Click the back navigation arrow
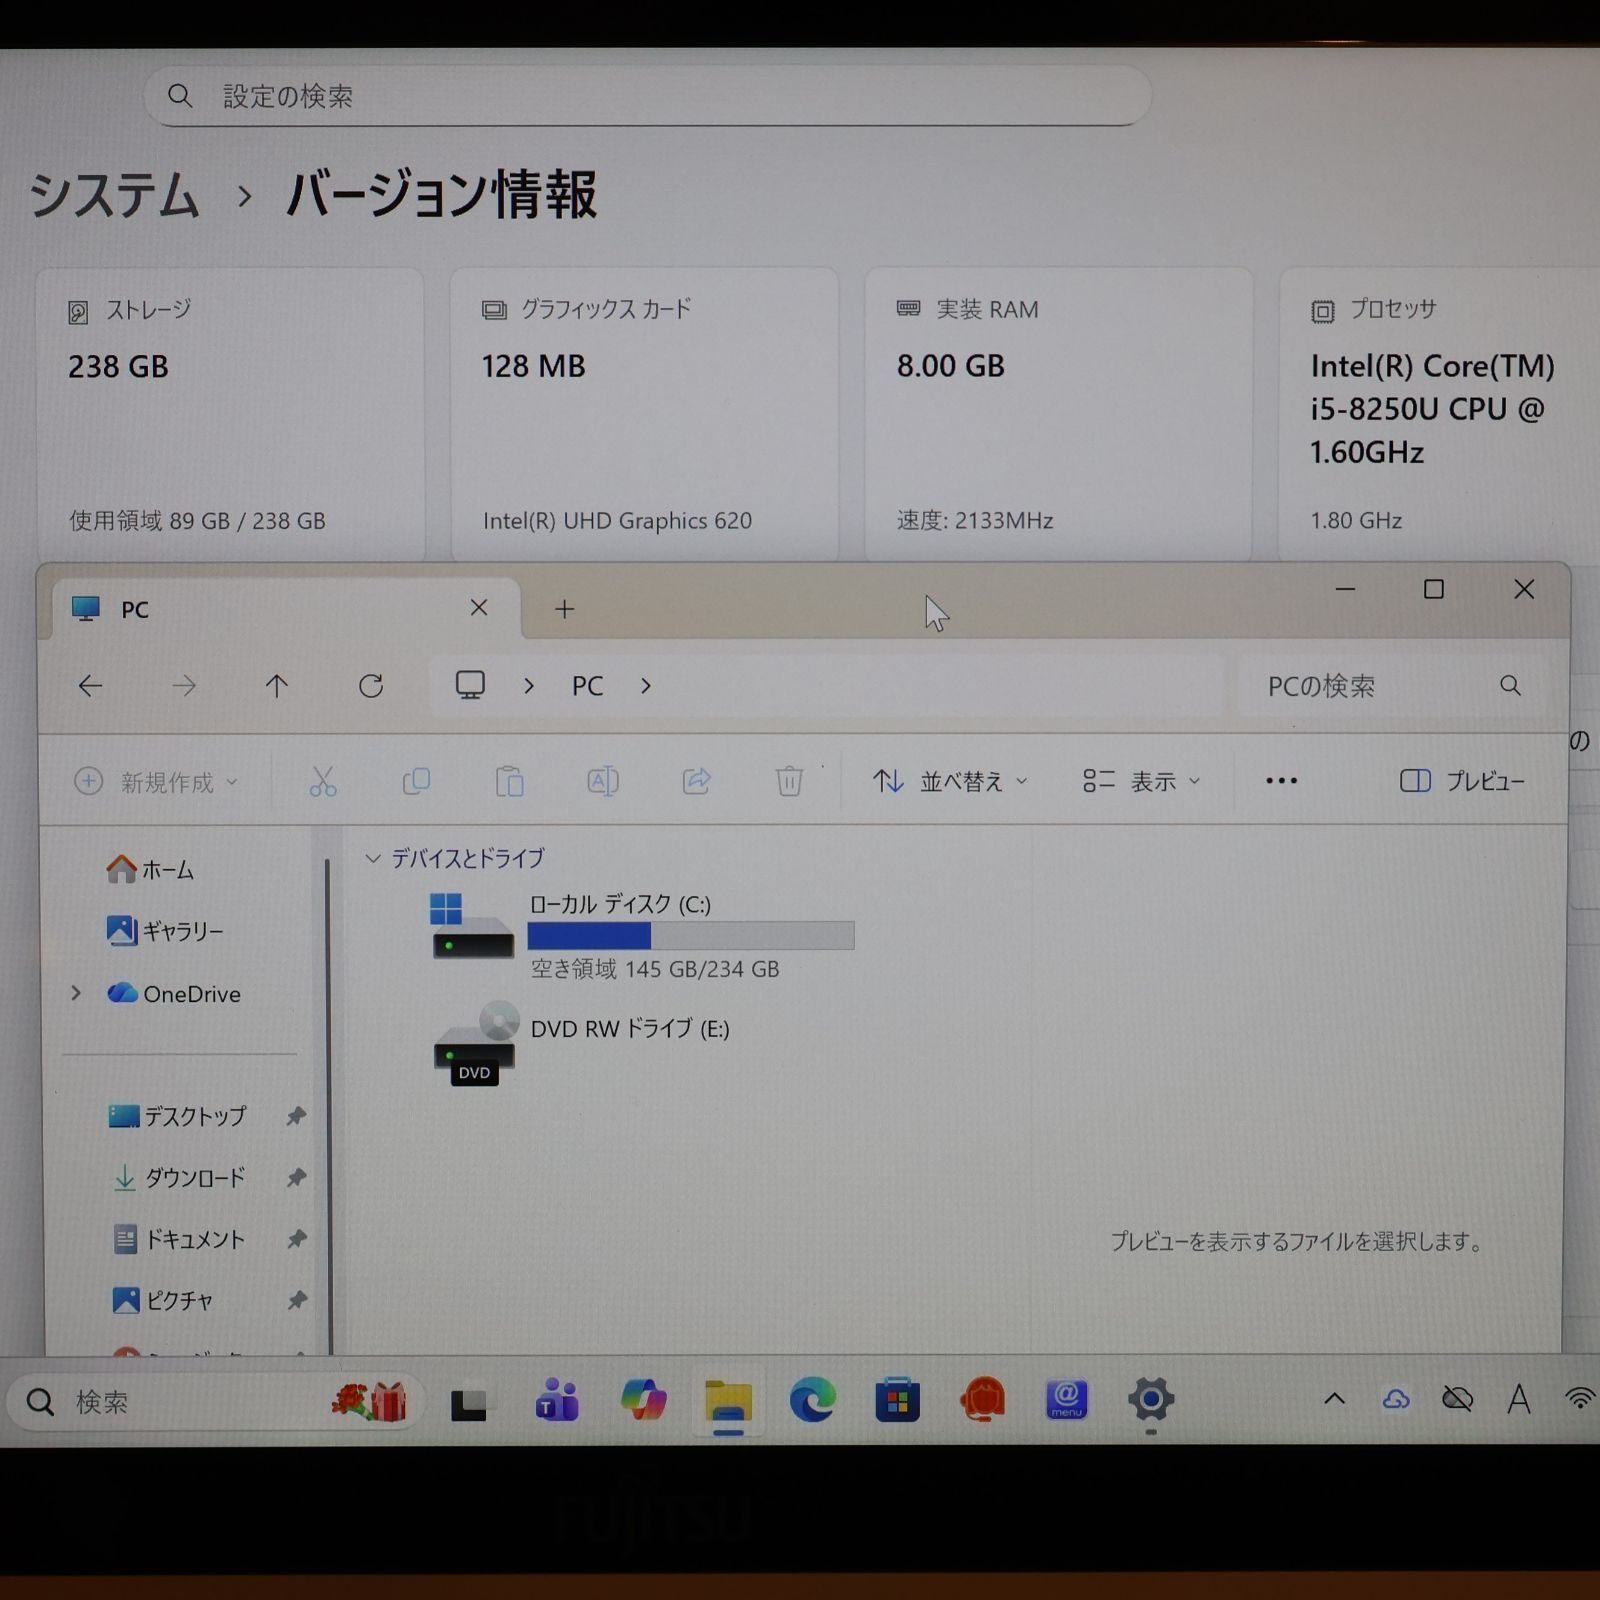 (91, 686)
